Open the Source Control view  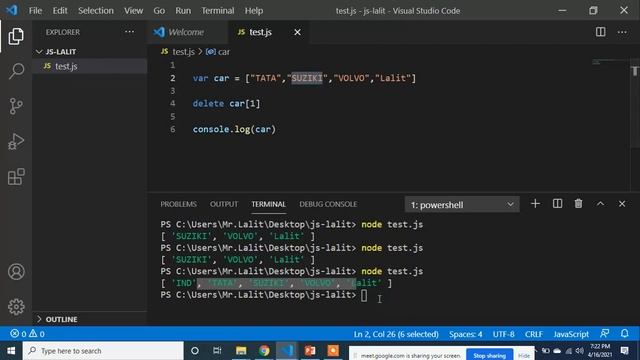pyautogui.click(x=16, y=106)
